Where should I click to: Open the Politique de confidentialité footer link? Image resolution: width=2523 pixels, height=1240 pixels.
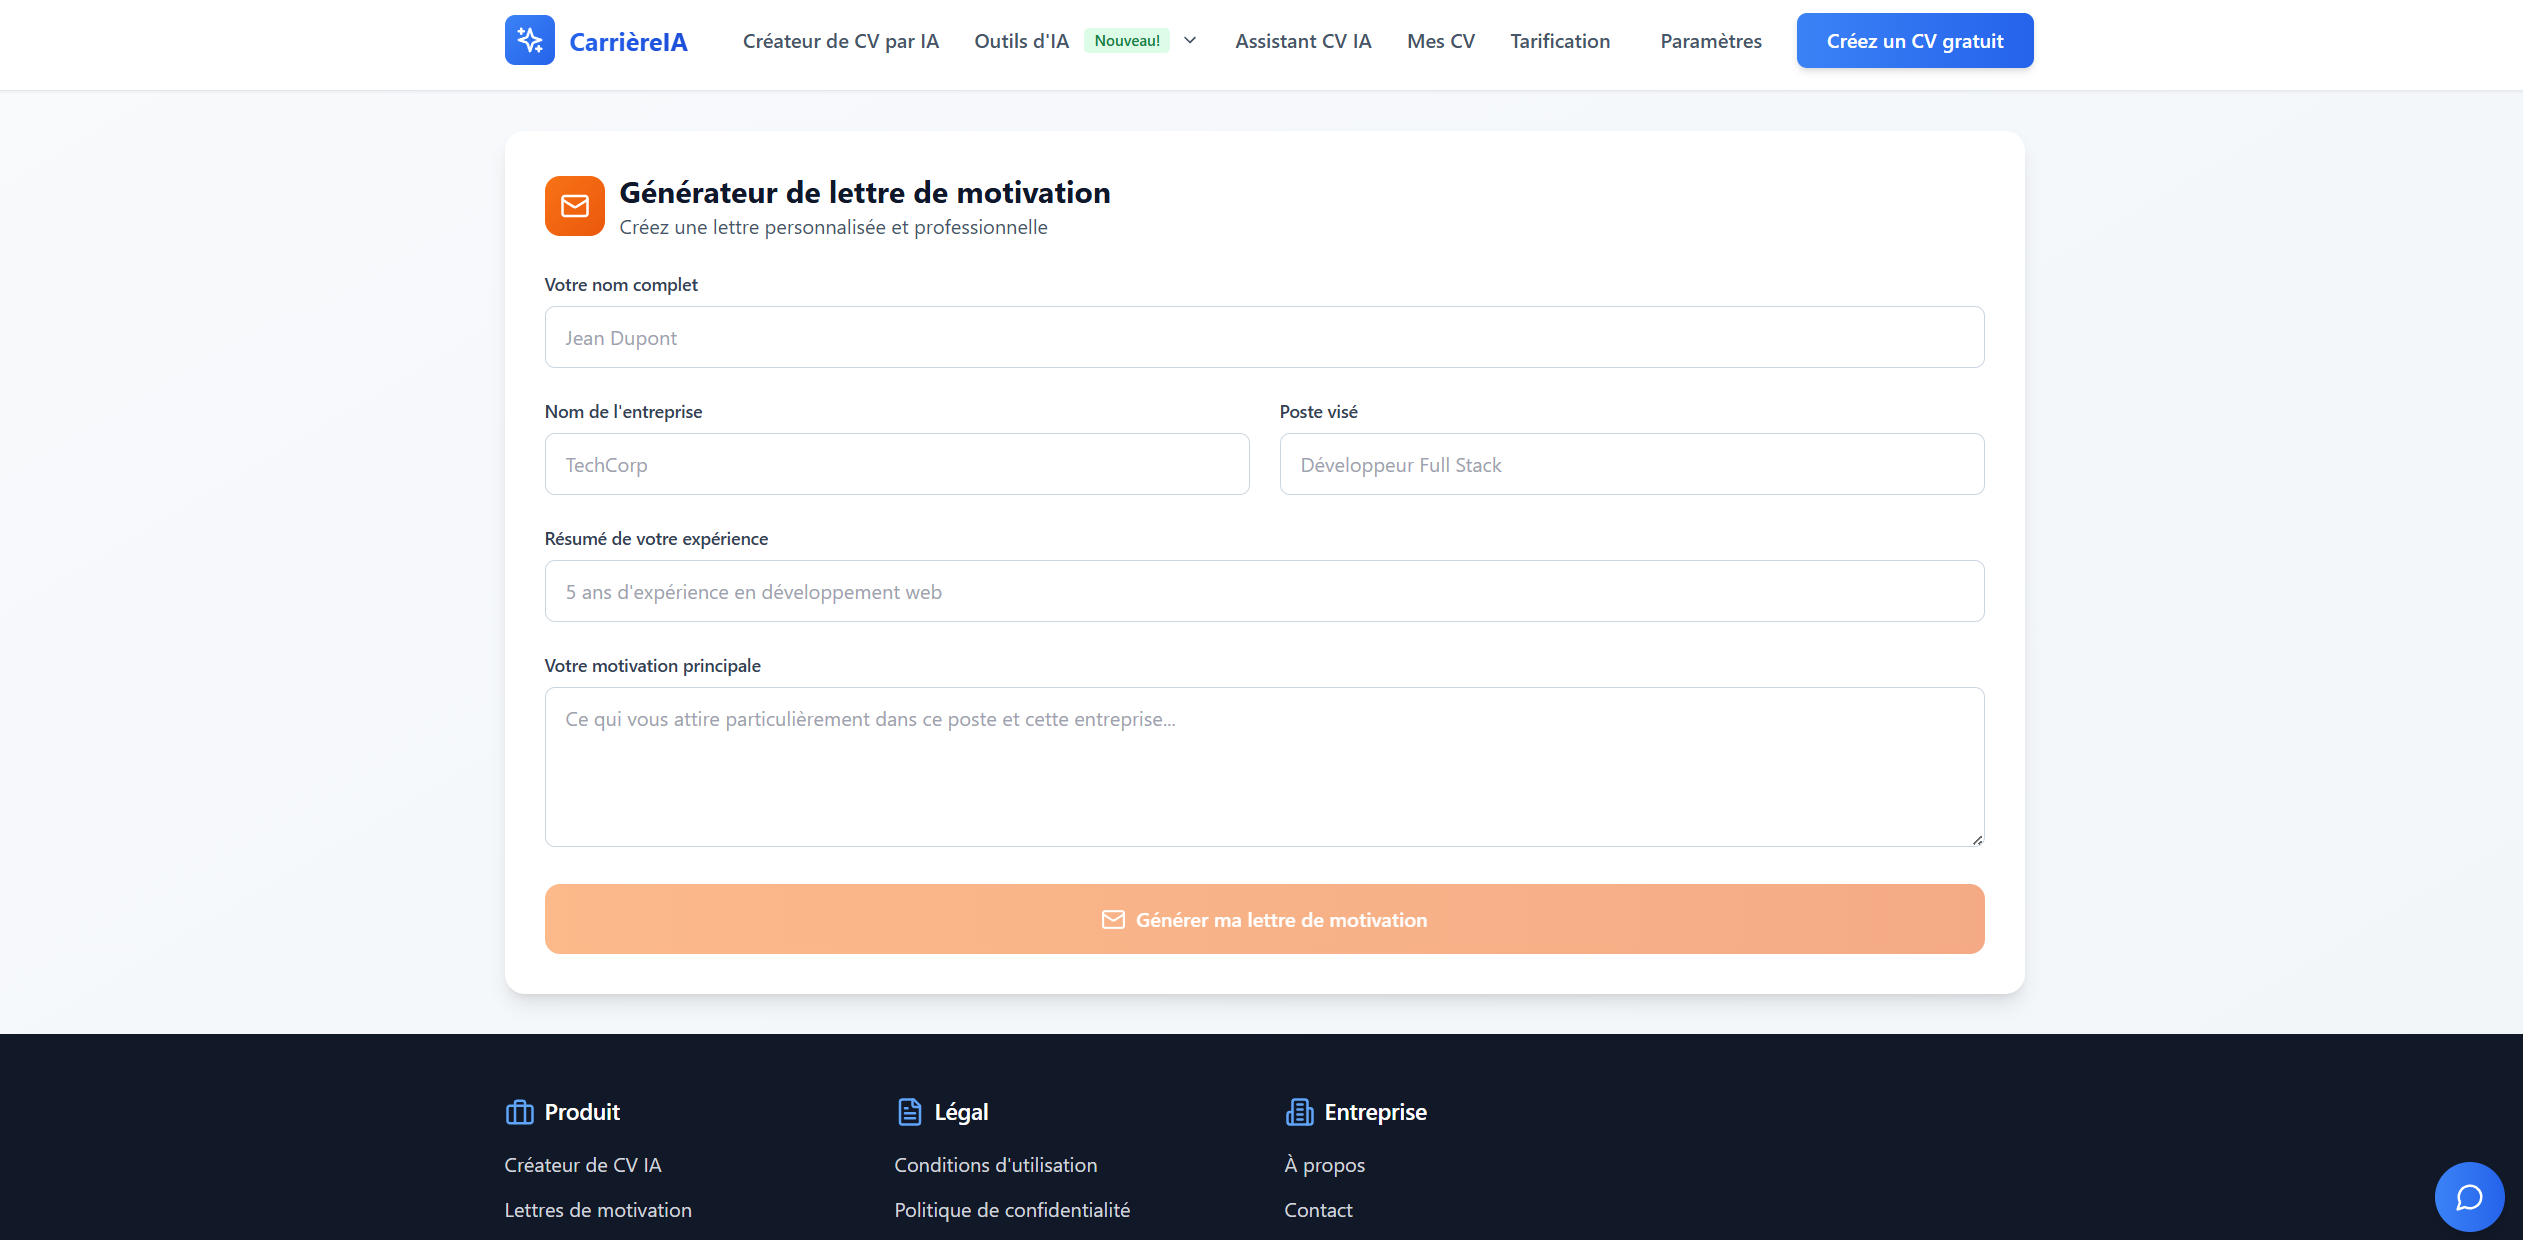(1011, 1210)
